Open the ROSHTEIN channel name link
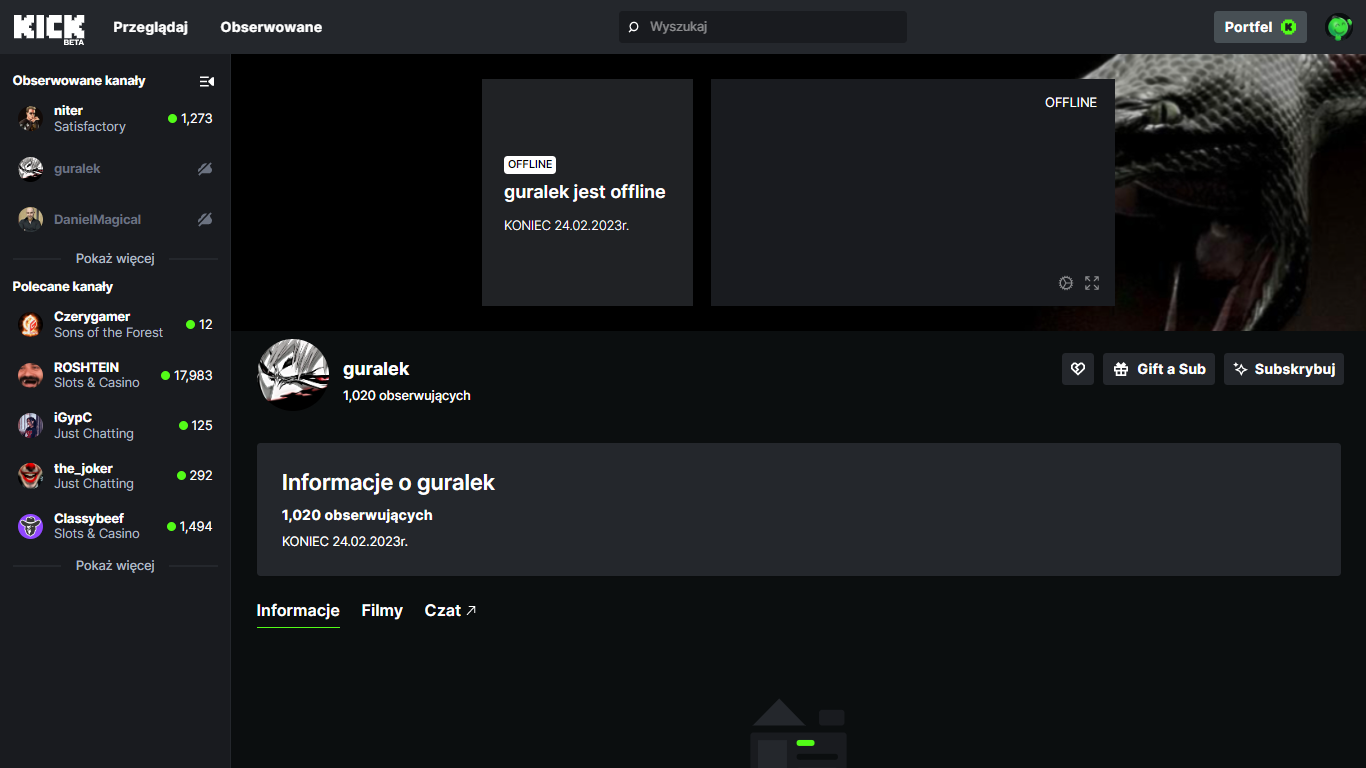This screenshot has width=1366, height=768. tap(86, 367)
